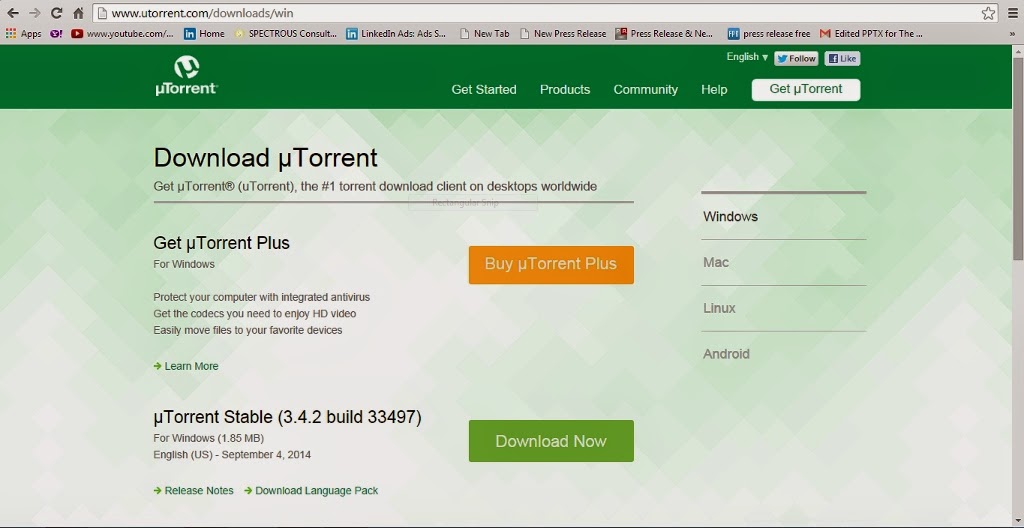Image resolution: width=1024 pixels, height=528 pixels.
Task: Open the LinkedIn Ads bookmark
Action: click(396, 33)
